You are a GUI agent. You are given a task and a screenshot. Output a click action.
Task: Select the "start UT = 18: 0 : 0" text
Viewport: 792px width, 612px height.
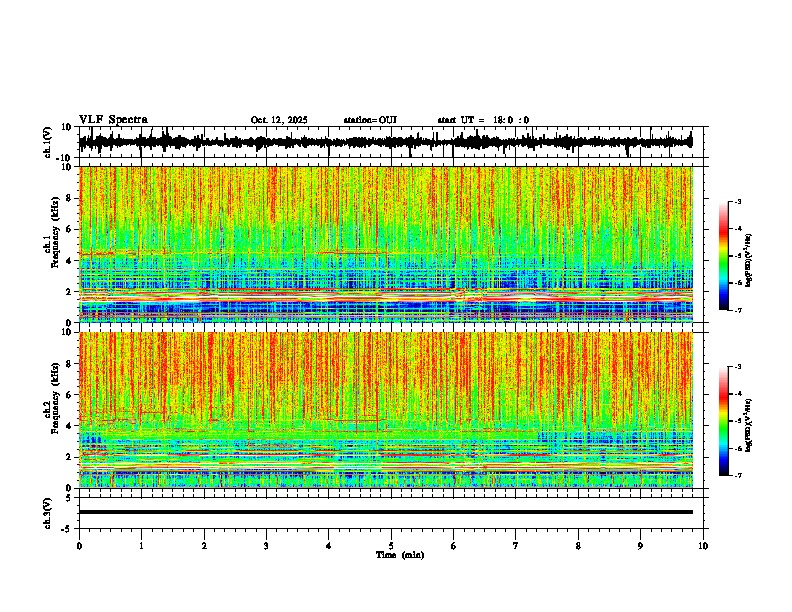coord(483,120)
